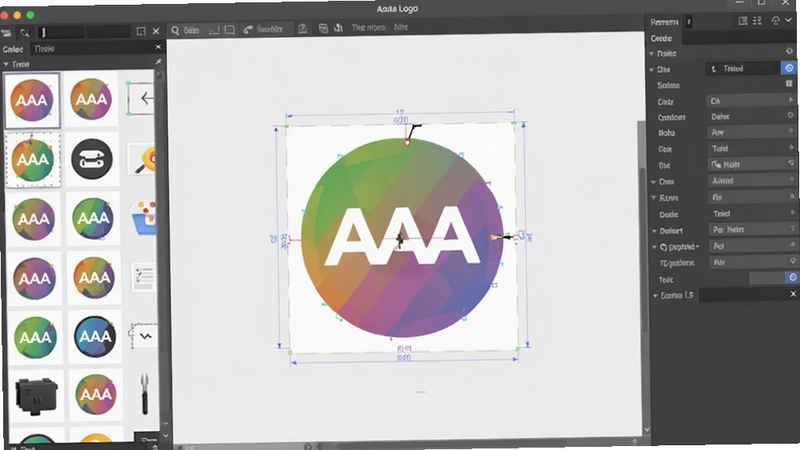
Task: Click the rotation handle at the top of the logo circle
Action: tap(408, 142)
